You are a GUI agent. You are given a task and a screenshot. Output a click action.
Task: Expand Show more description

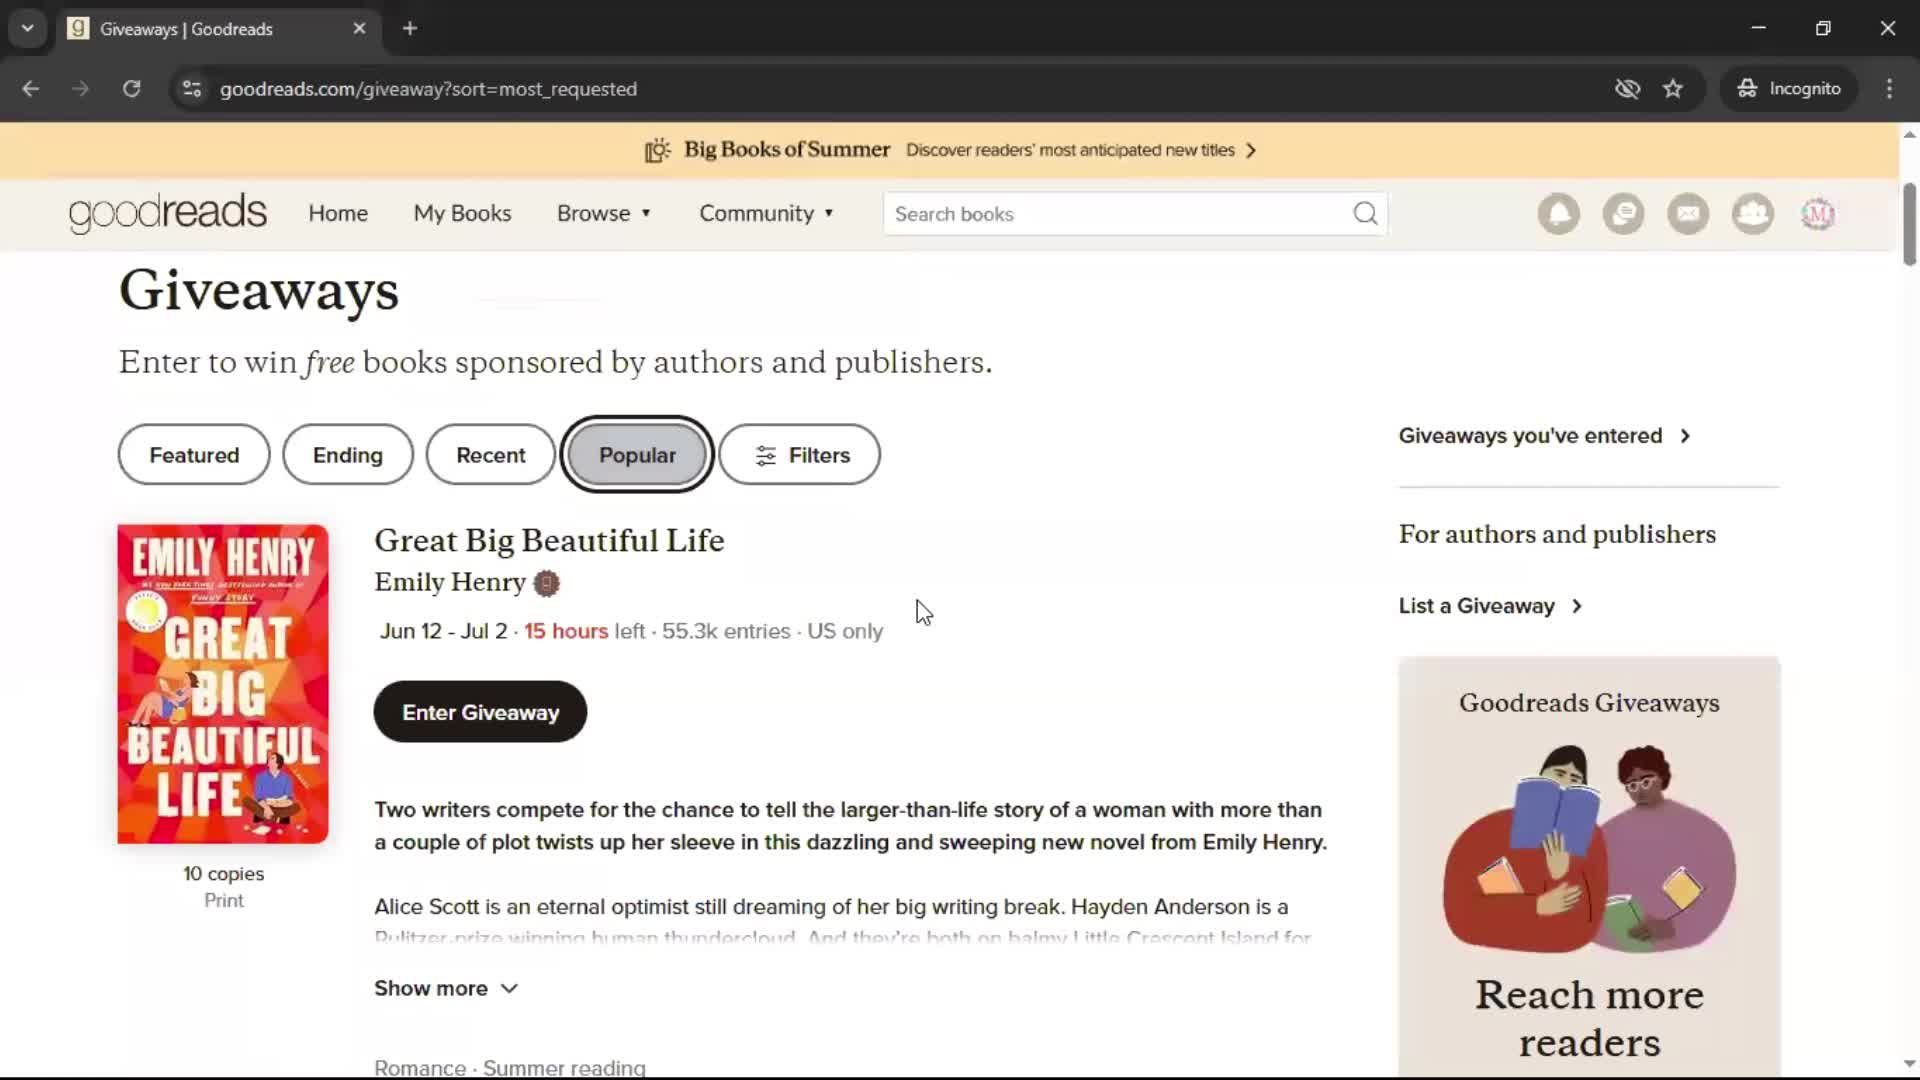446,988
